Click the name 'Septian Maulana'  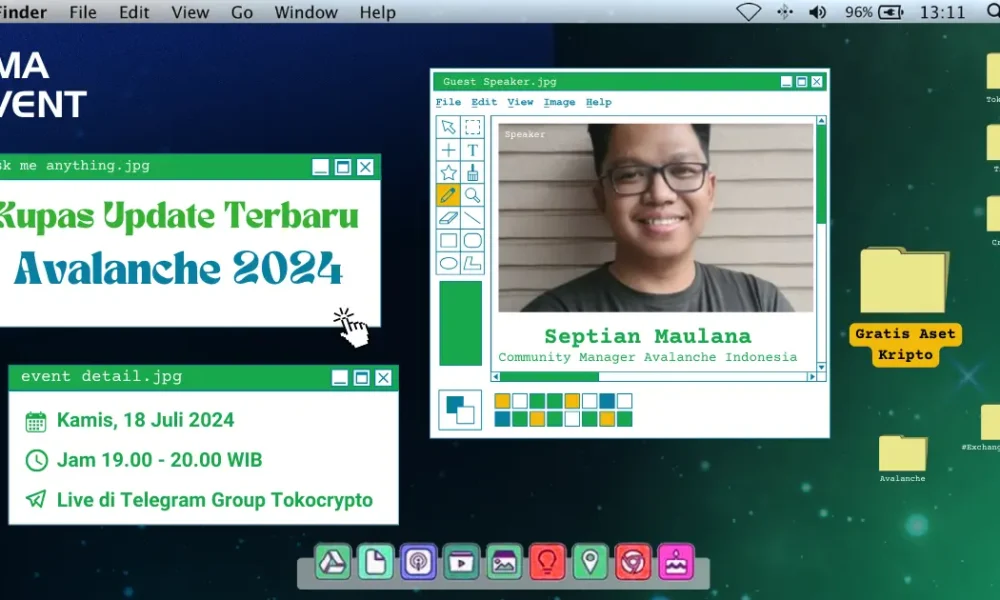[x=648, y=336]
